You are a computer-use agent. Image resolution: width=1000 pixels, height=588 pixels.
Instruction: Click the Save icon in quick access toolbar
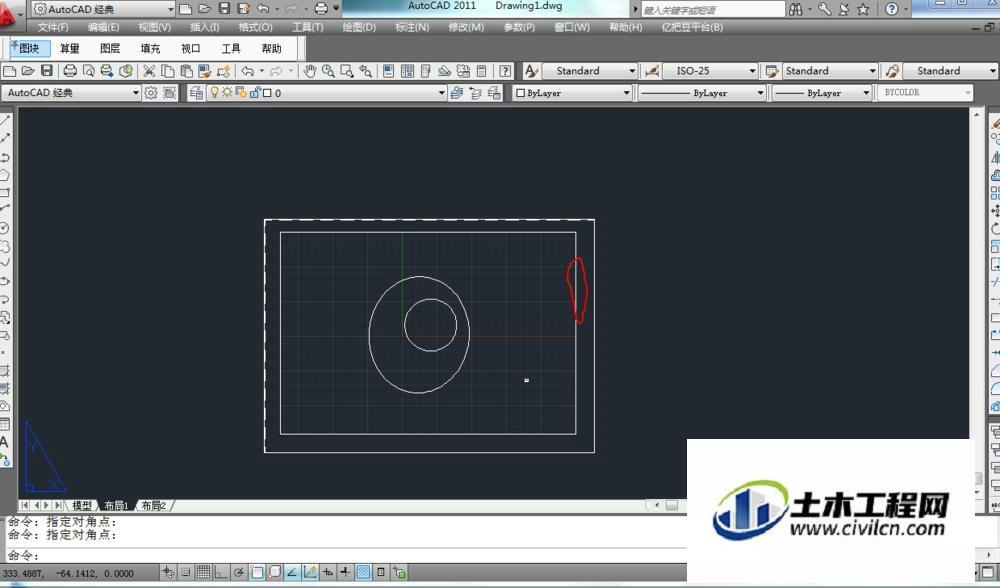coord(224,8)
